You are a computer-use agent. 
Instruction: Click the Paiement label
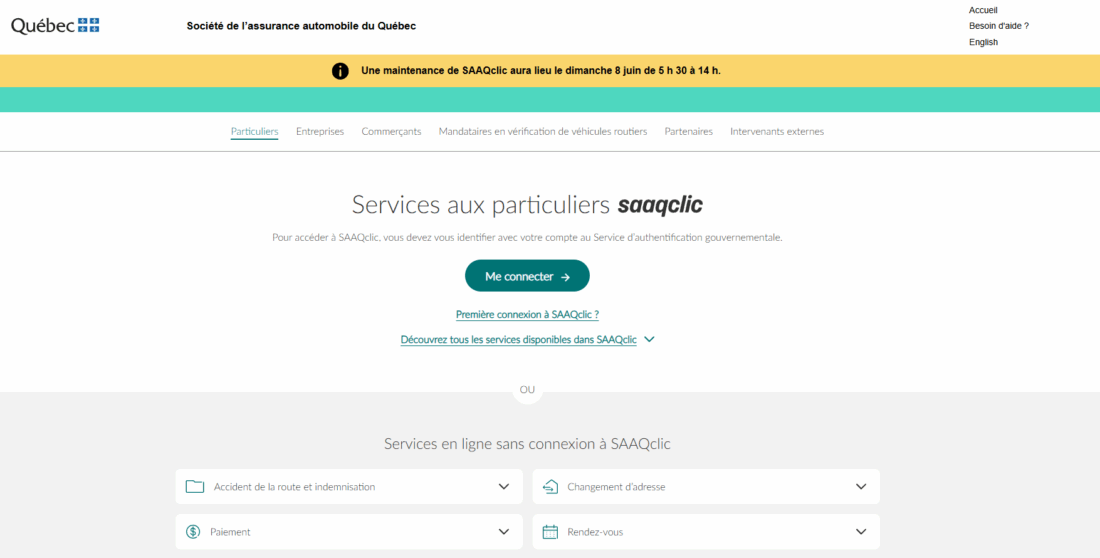pos(230,532)
